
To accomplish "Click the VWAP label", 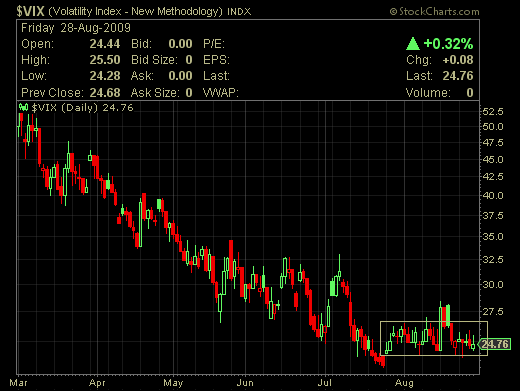I will click(x=221, y=92).
